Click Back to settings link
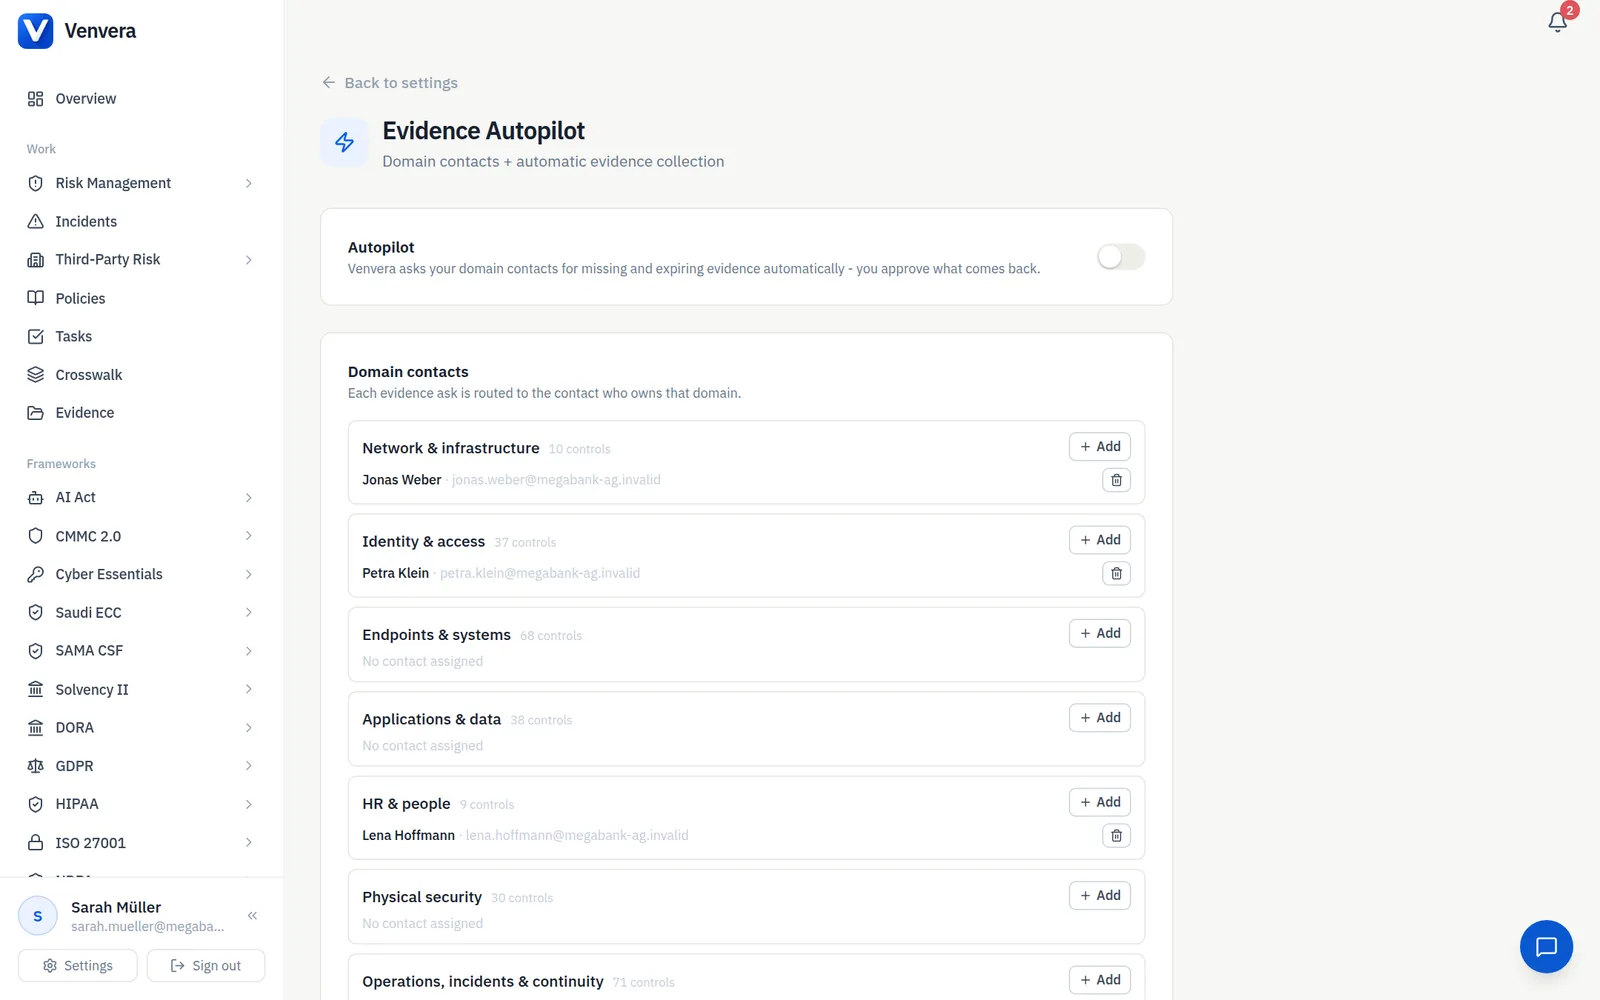 coord(390,83)
